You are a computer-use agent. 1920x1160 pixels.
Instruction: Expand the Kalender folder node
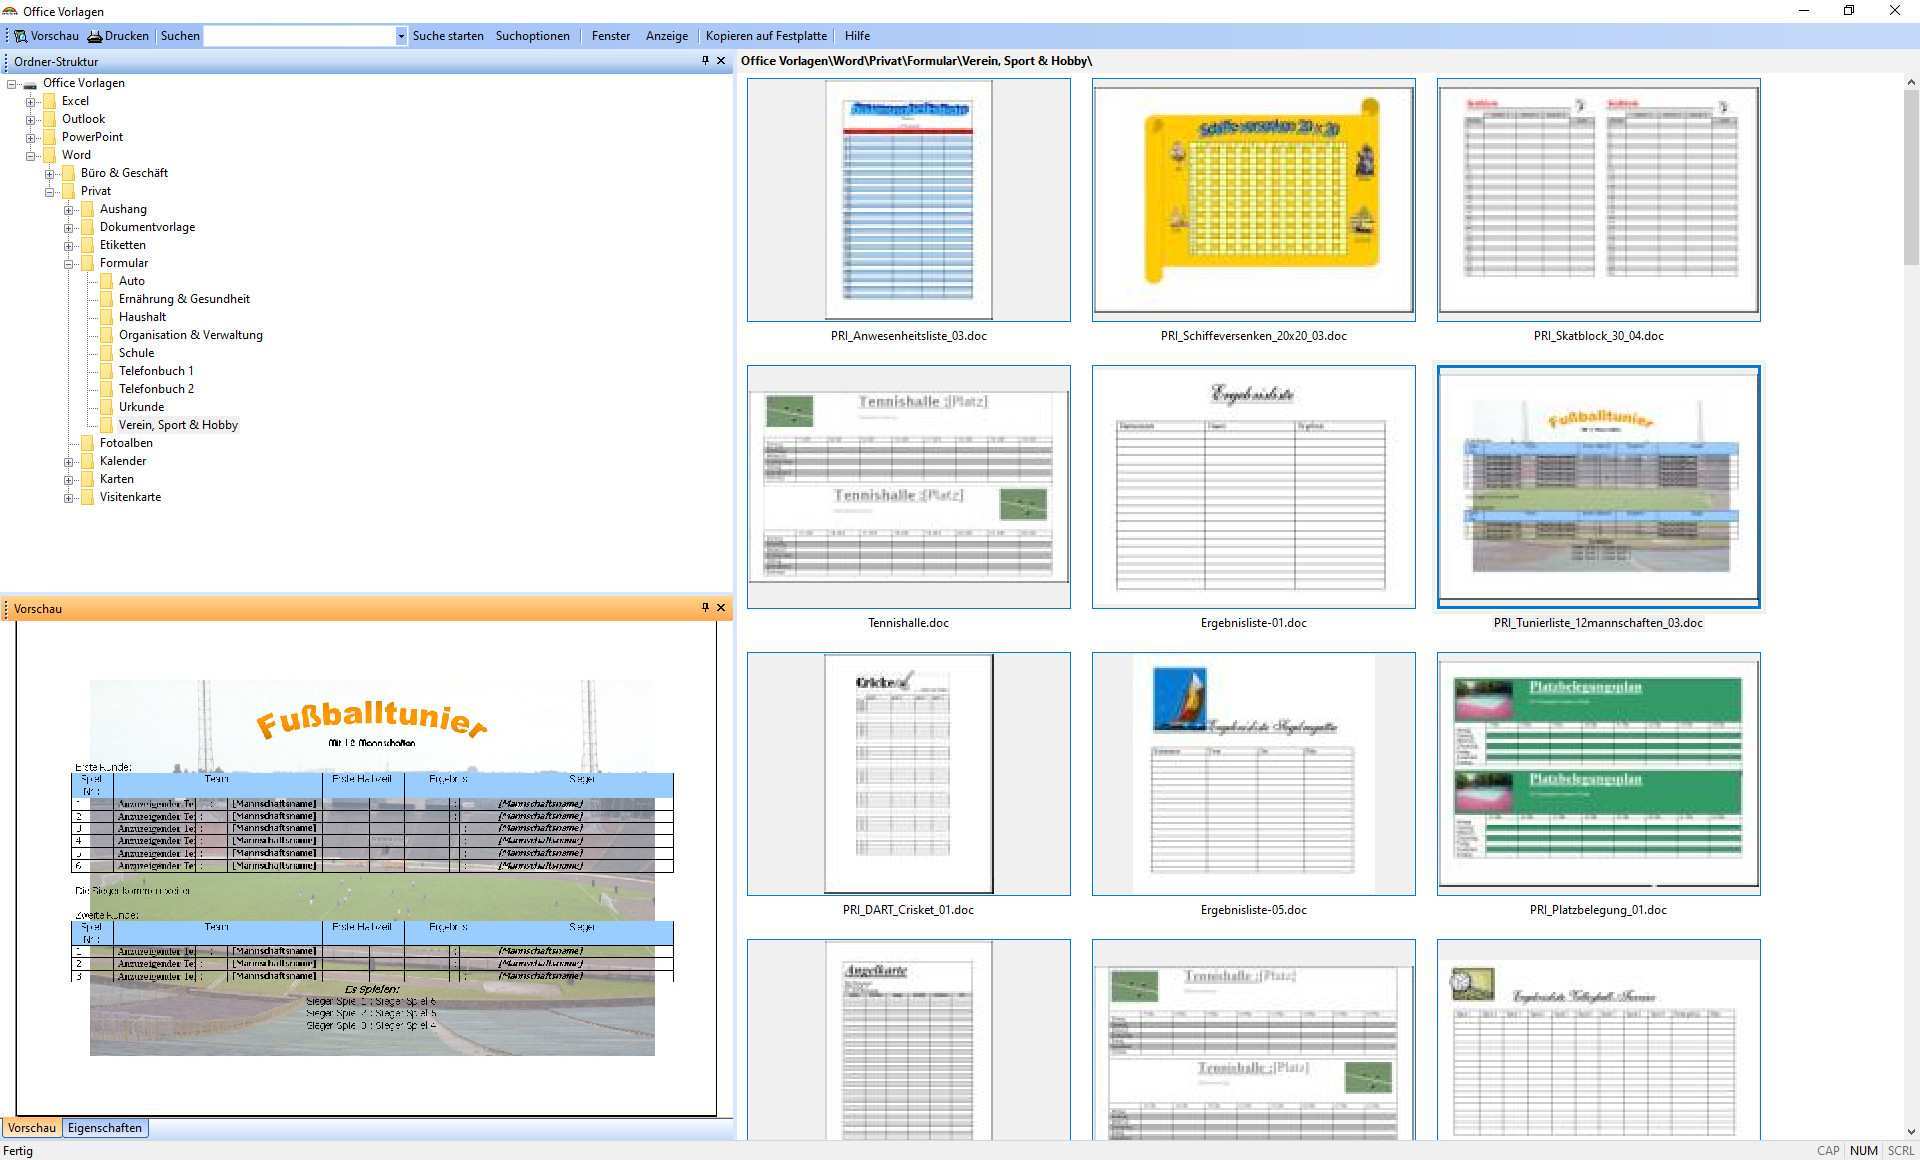(x=69, y=461)
